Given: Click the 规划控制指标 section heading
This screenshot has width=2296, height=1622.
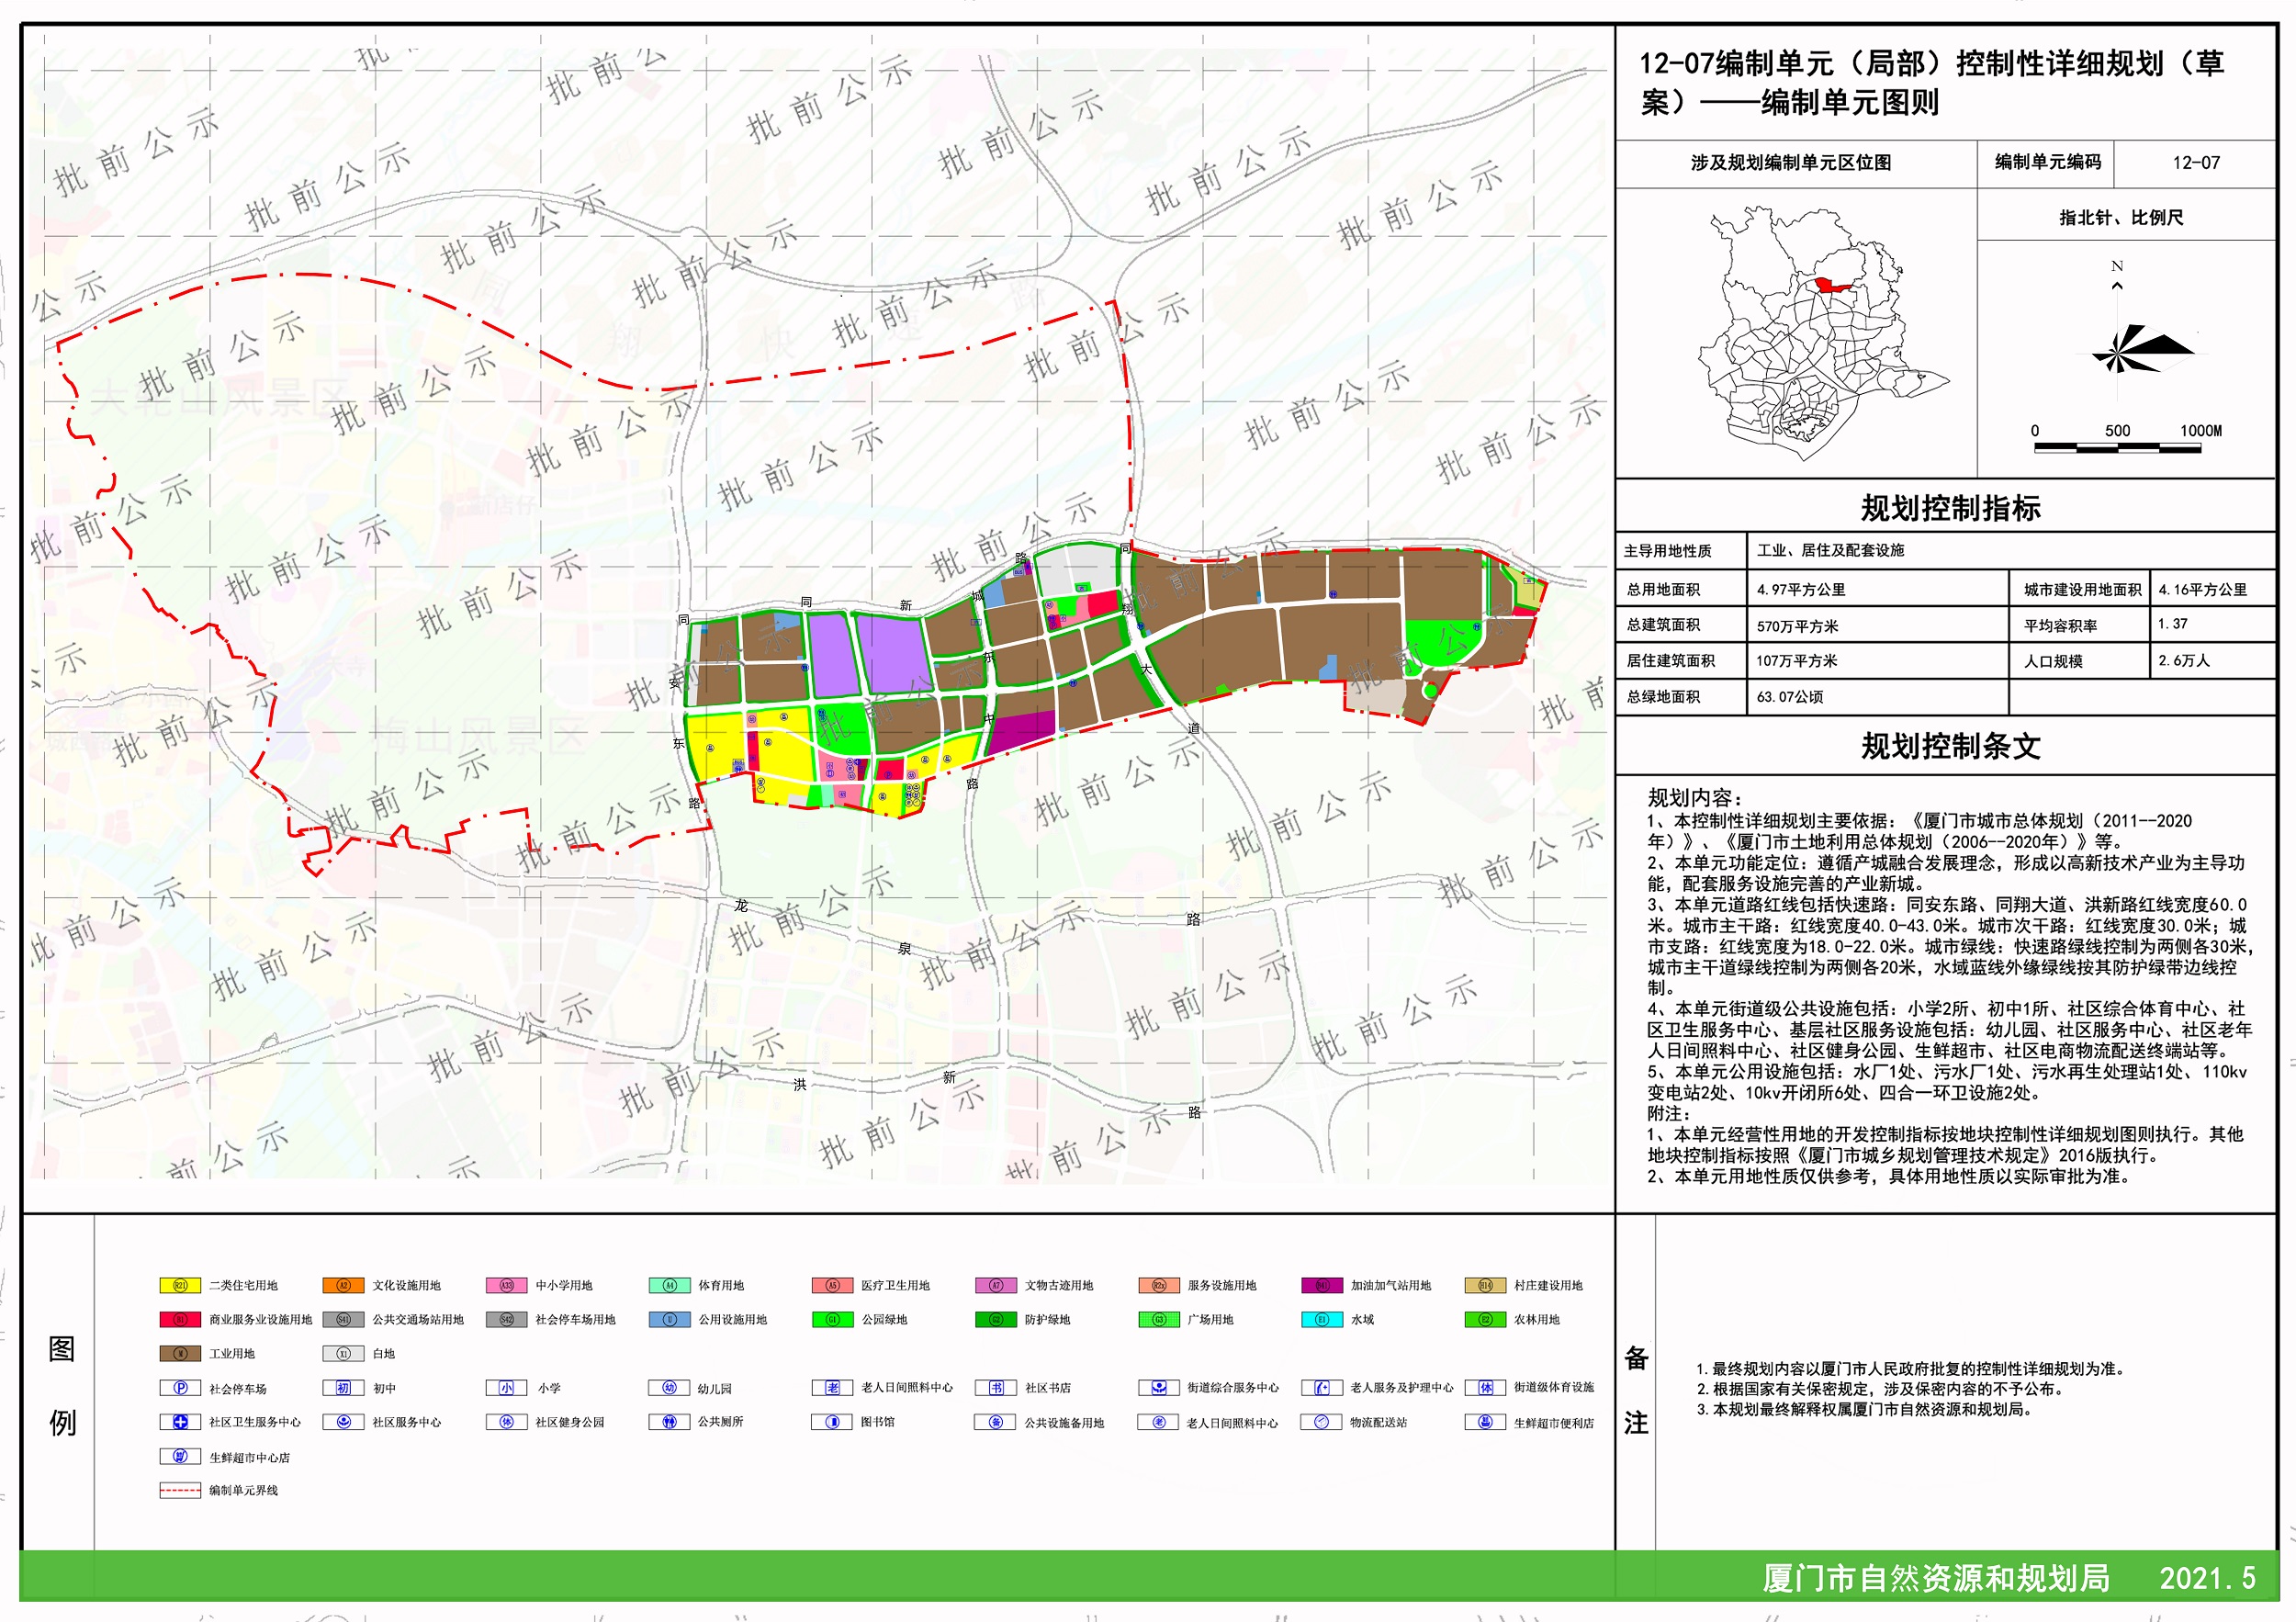Looking at the screenshot, I should tap(1949, 508).
